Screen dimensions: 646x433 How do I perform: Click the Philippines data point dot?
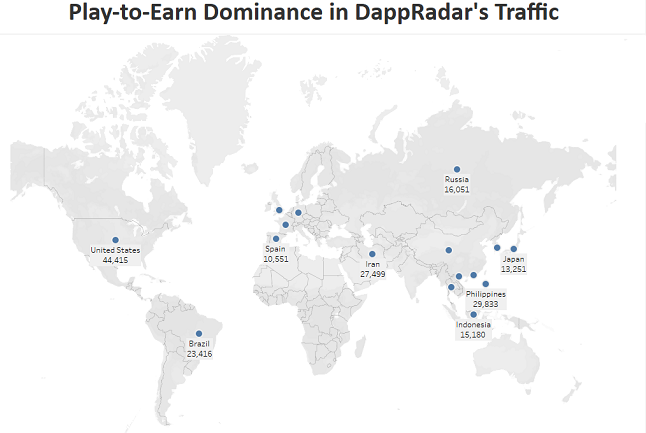tap(486, 284)
